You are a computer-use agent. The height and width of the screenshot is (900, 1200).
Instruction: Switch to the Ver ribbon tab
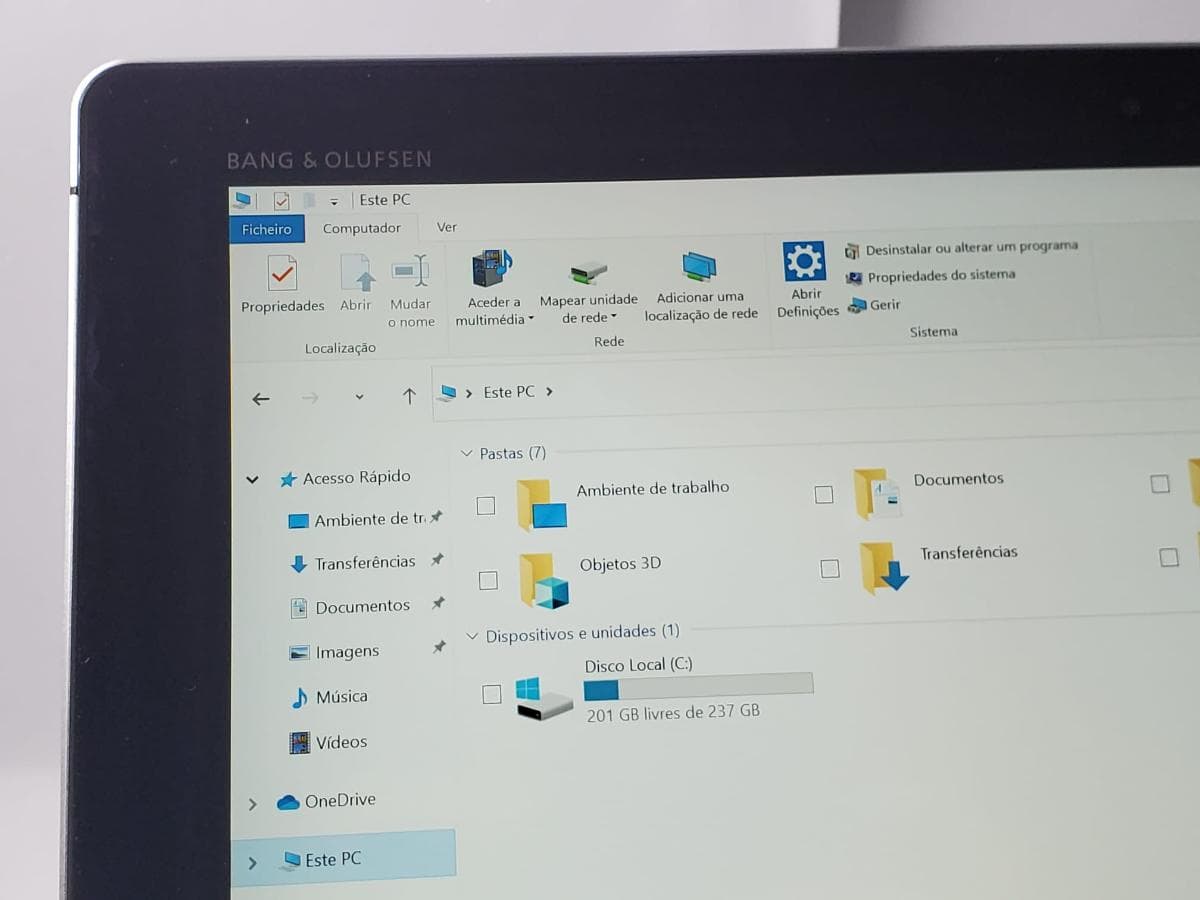(x=447, y=227)
